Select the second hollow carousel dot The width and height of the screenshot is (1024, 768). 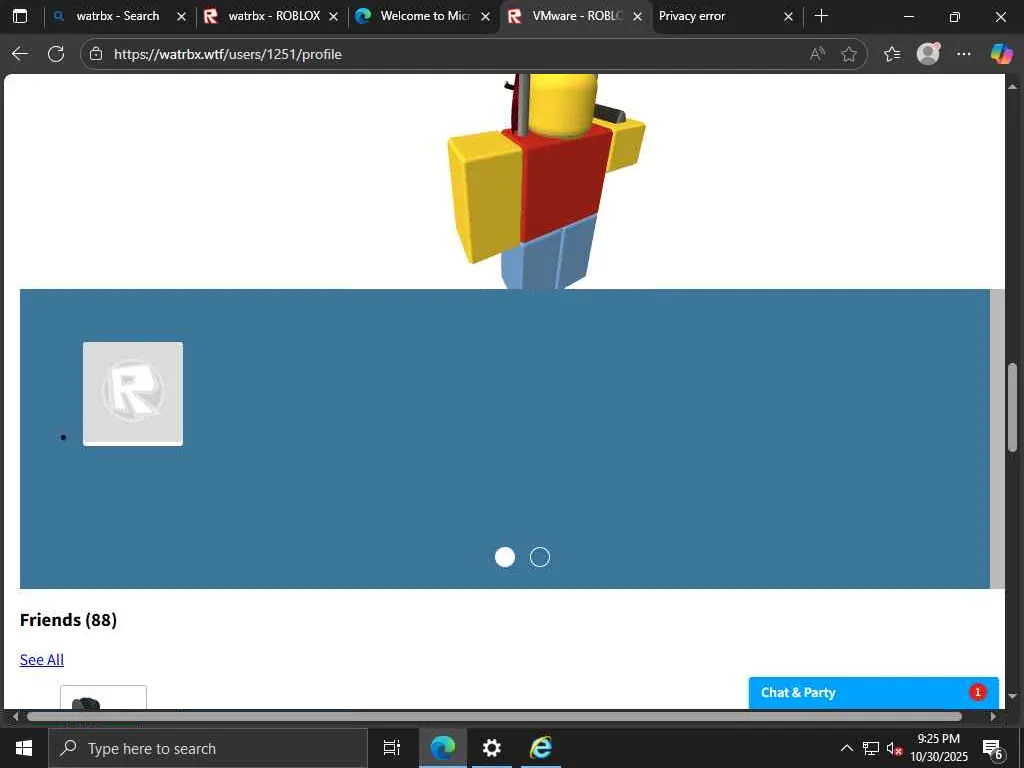[x=539, y=557]
